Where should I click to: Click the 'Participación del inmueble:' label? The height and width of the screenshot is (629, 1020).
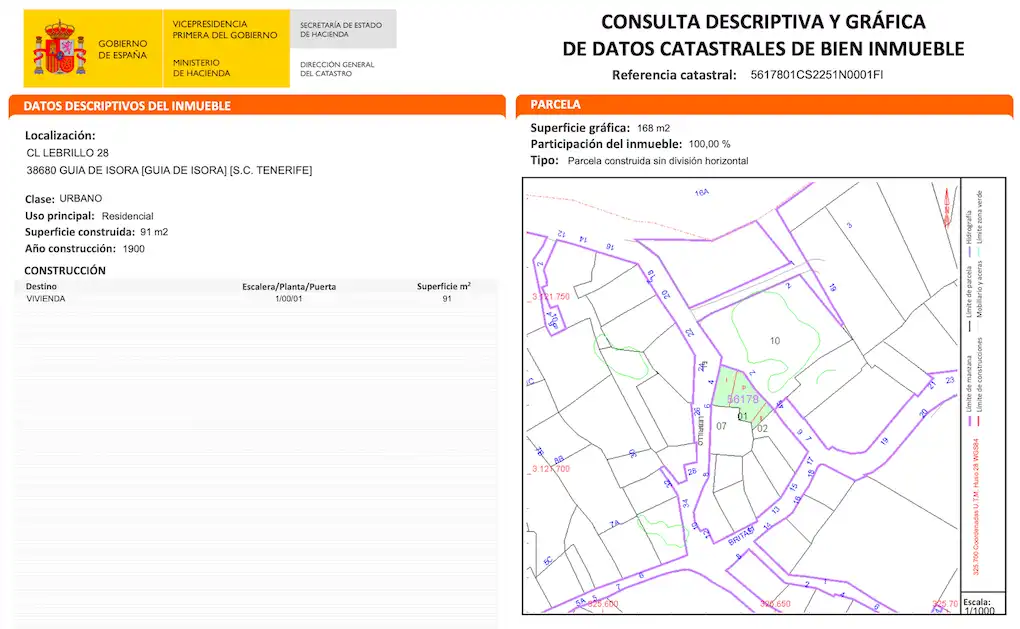pos(606,144)
